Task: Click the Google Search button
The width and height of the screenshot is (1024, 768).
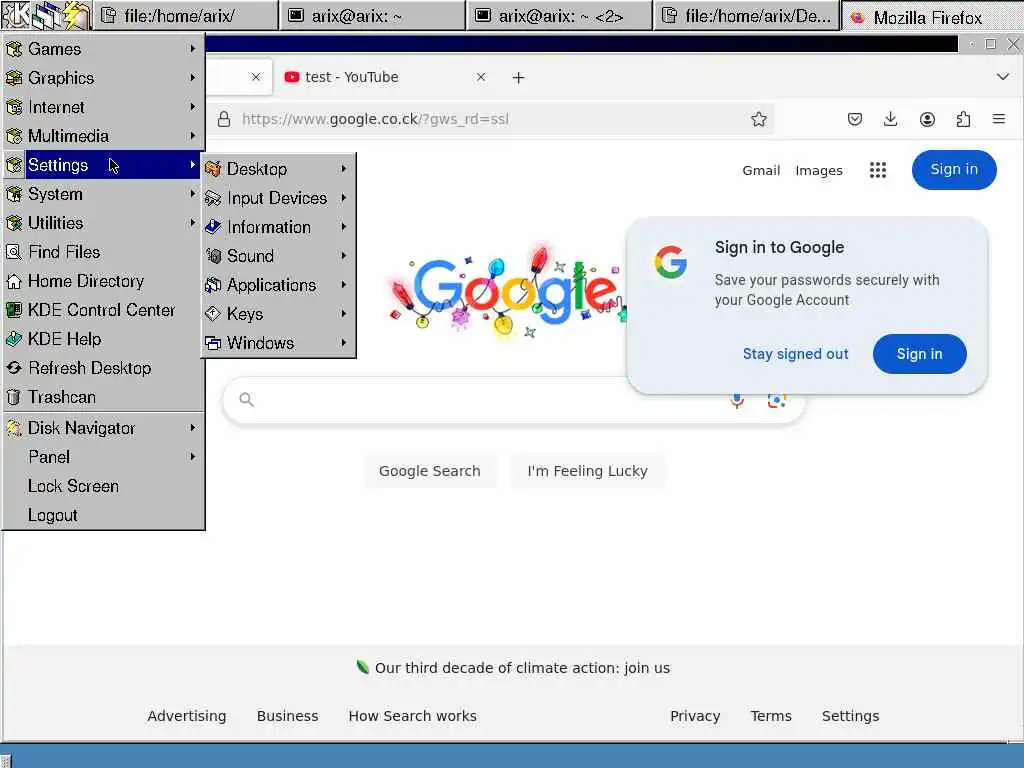Action: [x=430, y=471]
